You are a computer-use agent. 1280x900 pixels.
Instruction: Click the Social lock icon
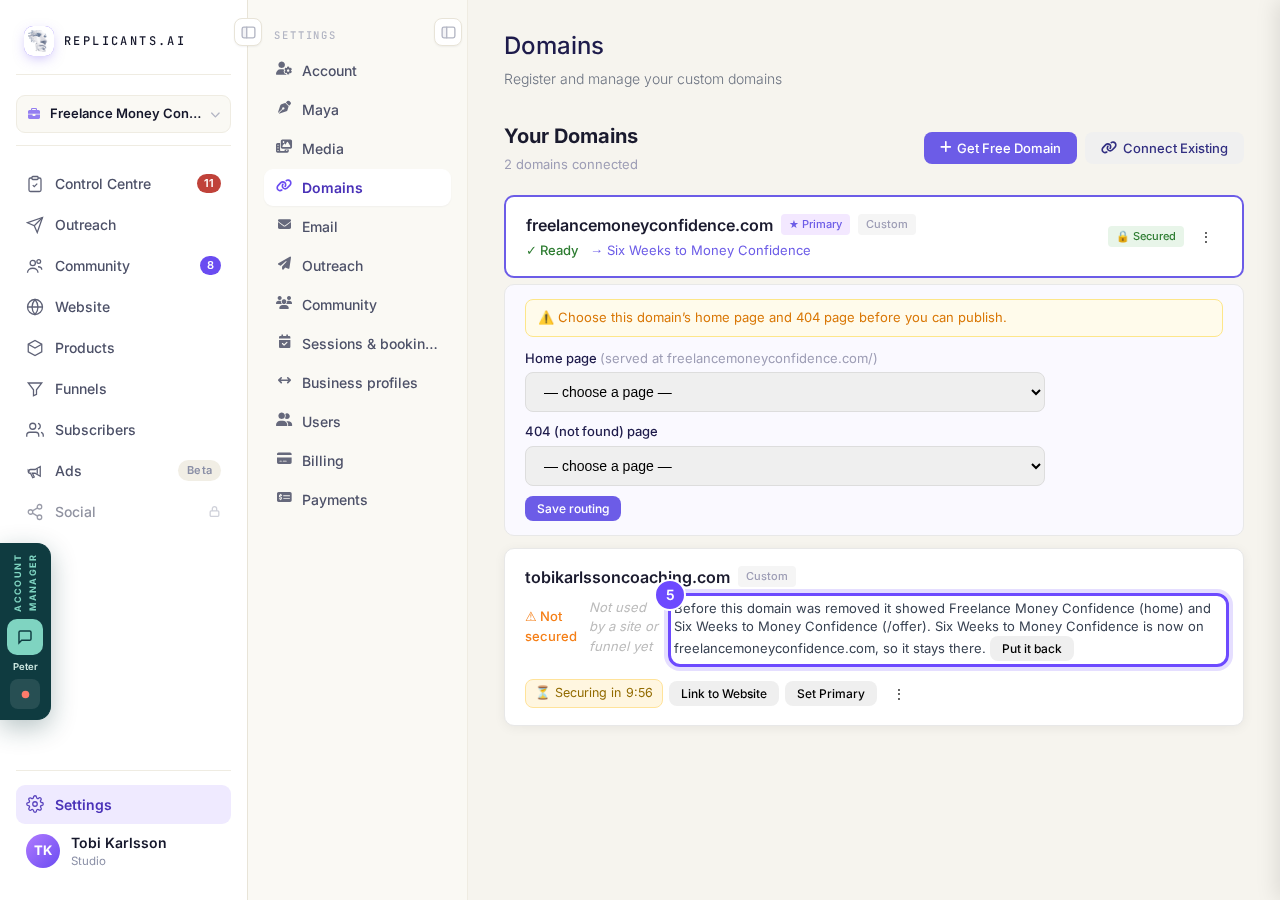point(214,512)
